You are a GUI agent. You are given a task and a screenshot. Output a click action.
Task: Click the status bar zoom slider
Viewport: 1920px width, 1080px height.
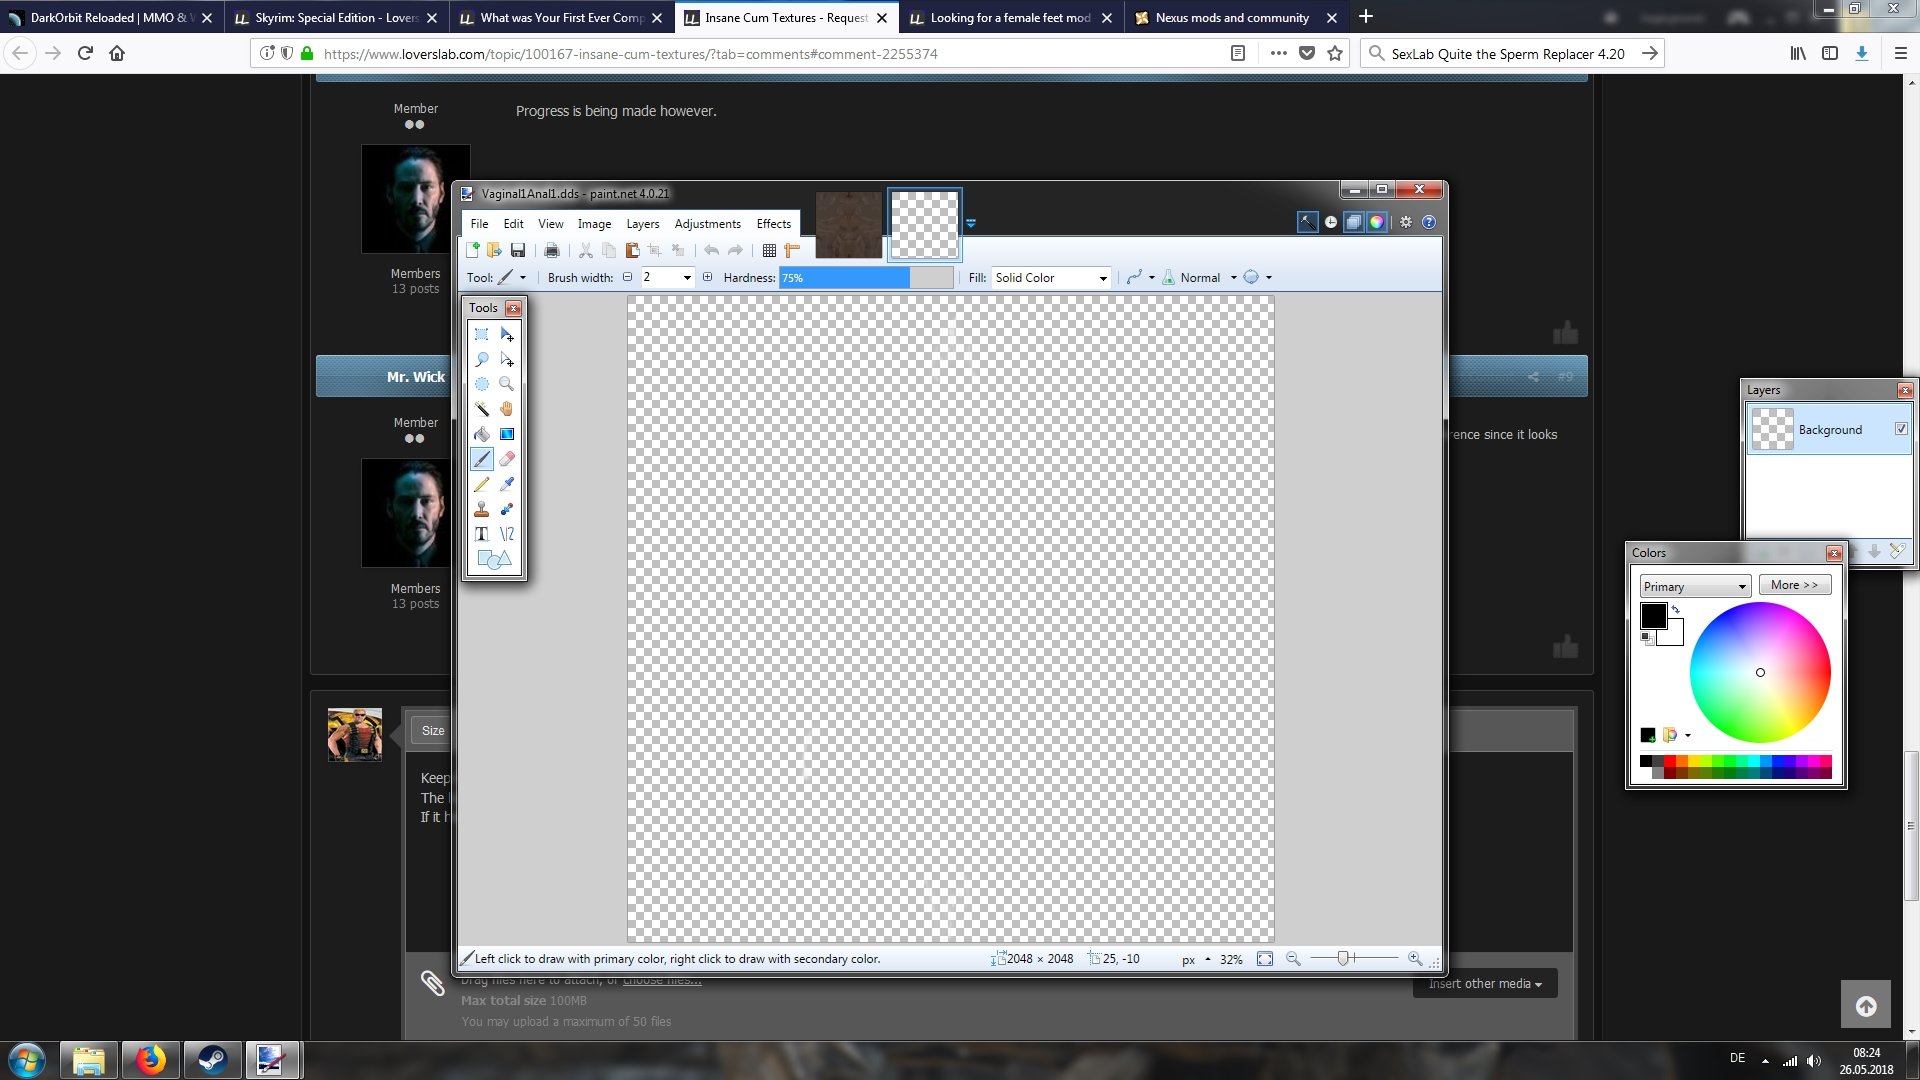(1354, 959)
